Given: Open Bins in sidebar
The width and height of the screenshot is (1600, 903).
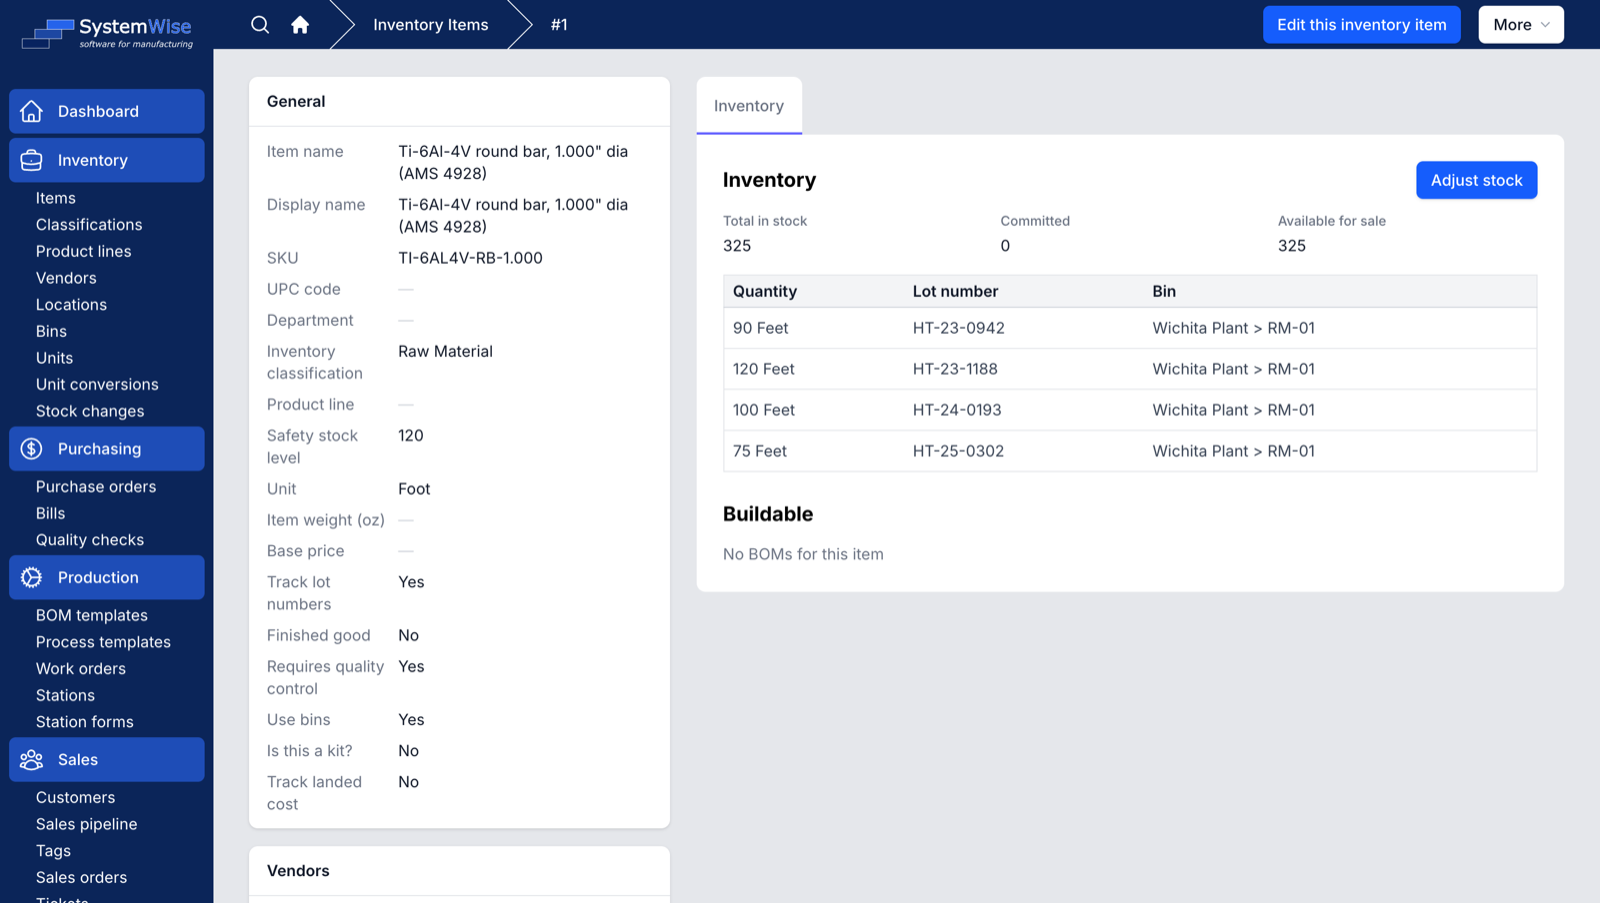Looking at the screenshot, I should pyautogui.click(x=51, y=331).
